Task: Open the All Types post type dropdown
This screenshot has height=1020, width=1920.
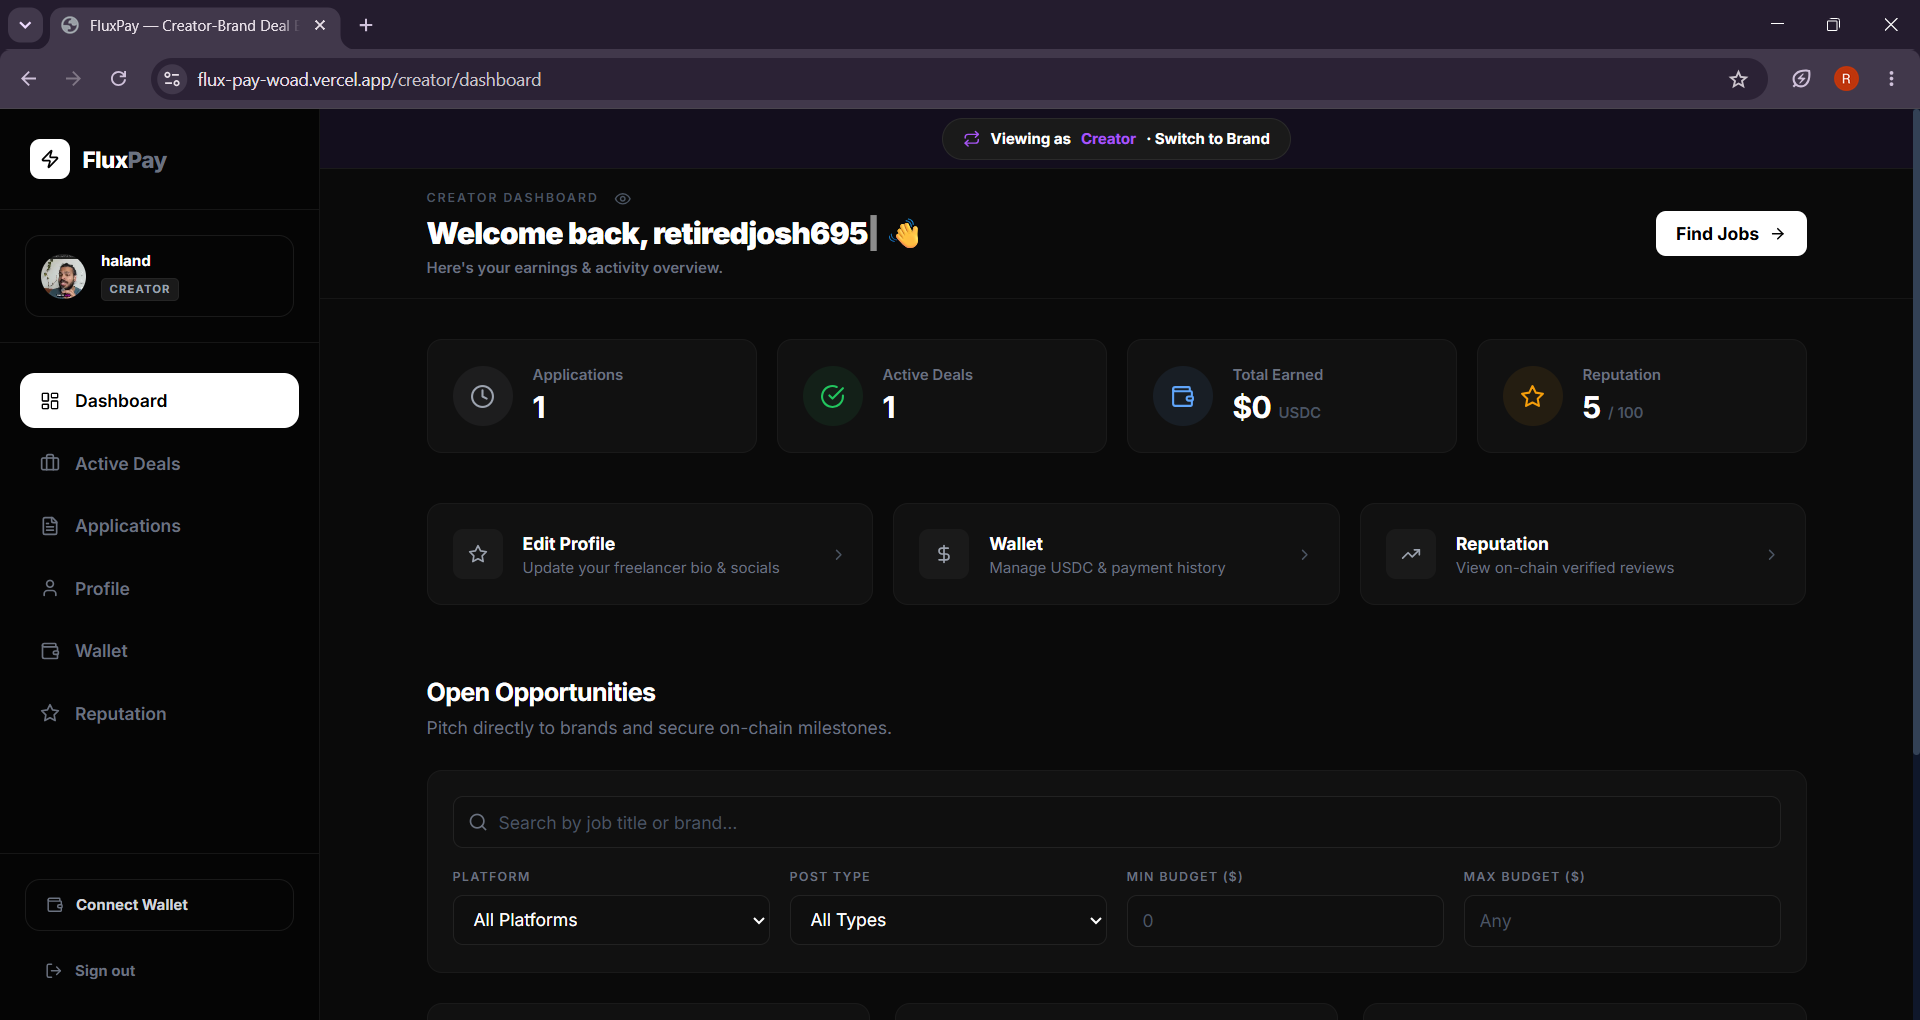Action: pos(948,920)
